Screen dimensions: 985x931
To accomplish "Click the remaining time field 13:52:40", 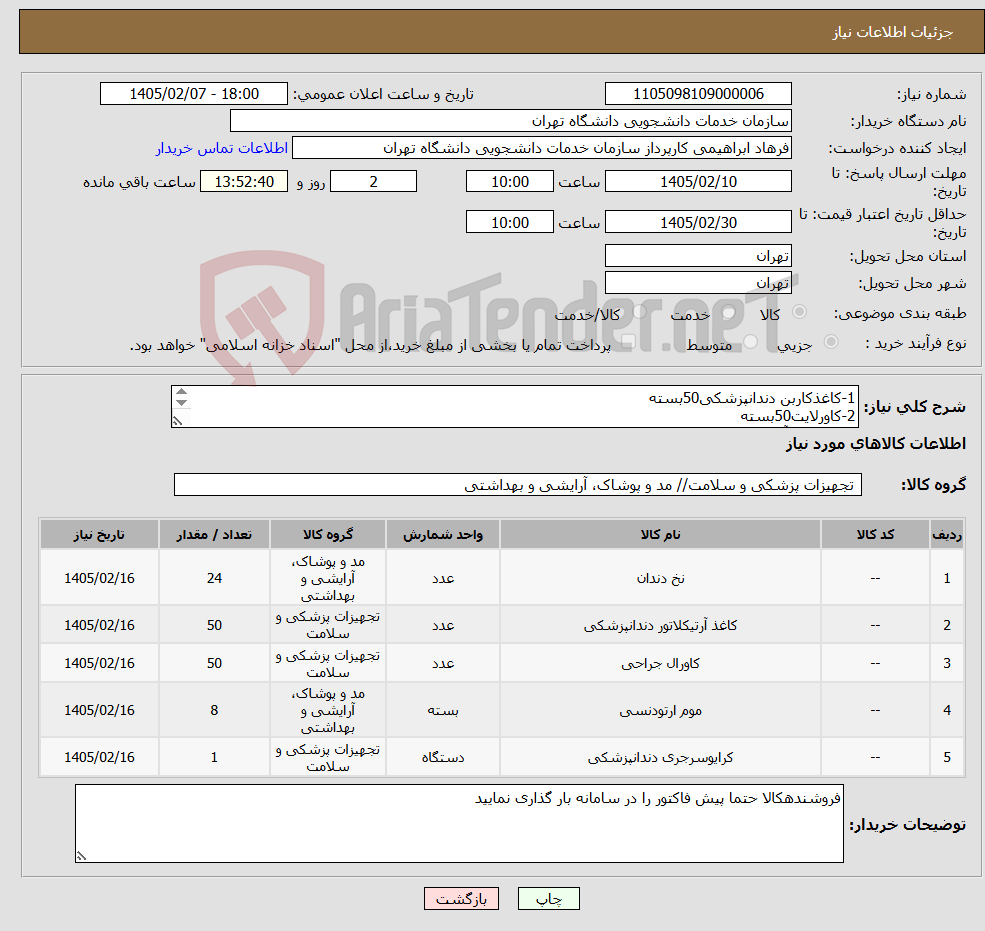I will pyautogui.click(x=244, y=182).
